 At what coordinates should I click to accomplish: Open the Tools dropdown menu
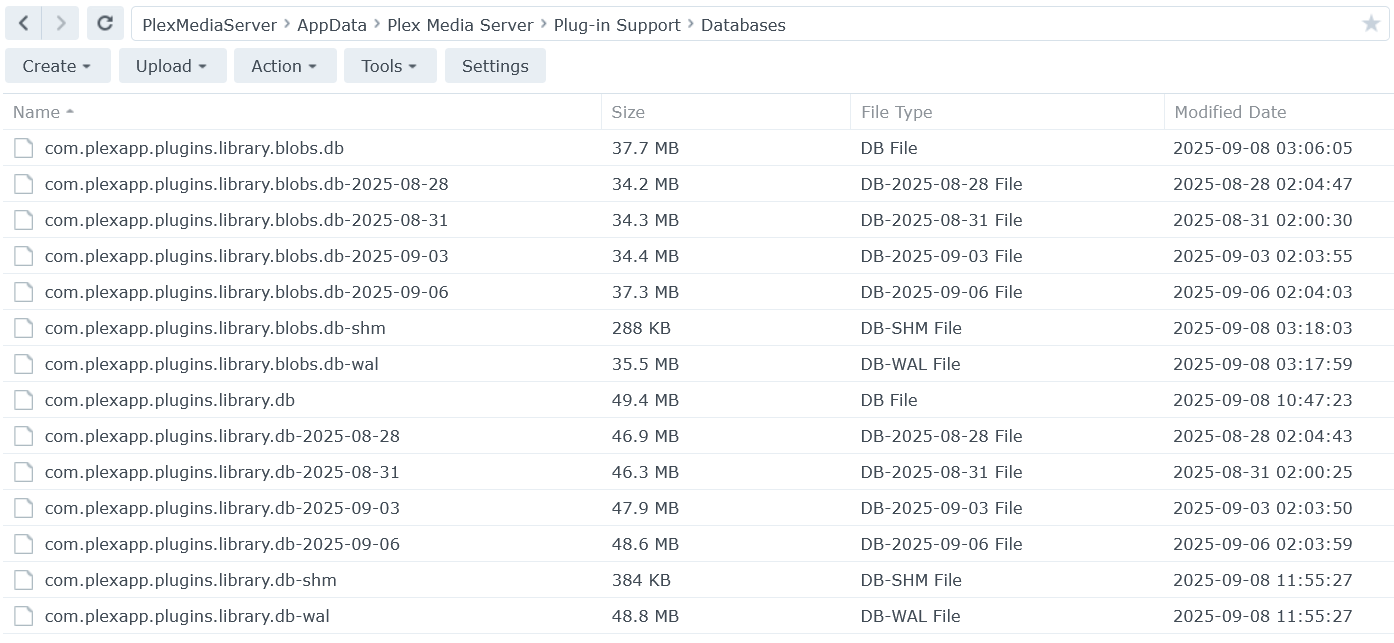click(x=390, y=66)
